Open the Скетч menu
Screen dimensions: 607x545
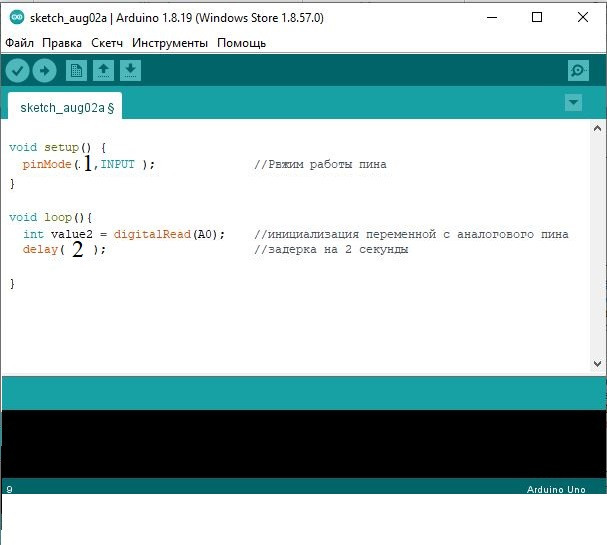[107, 43]
